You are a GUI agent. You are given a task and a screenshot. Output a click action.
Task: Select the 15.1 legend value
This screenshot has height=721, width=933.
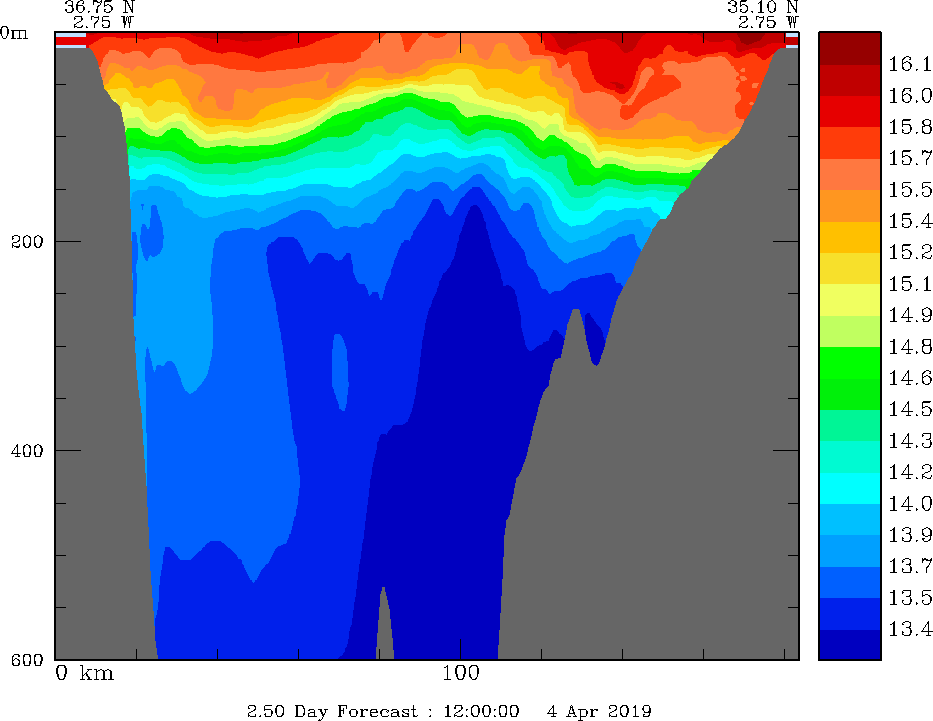coord(910,284)
